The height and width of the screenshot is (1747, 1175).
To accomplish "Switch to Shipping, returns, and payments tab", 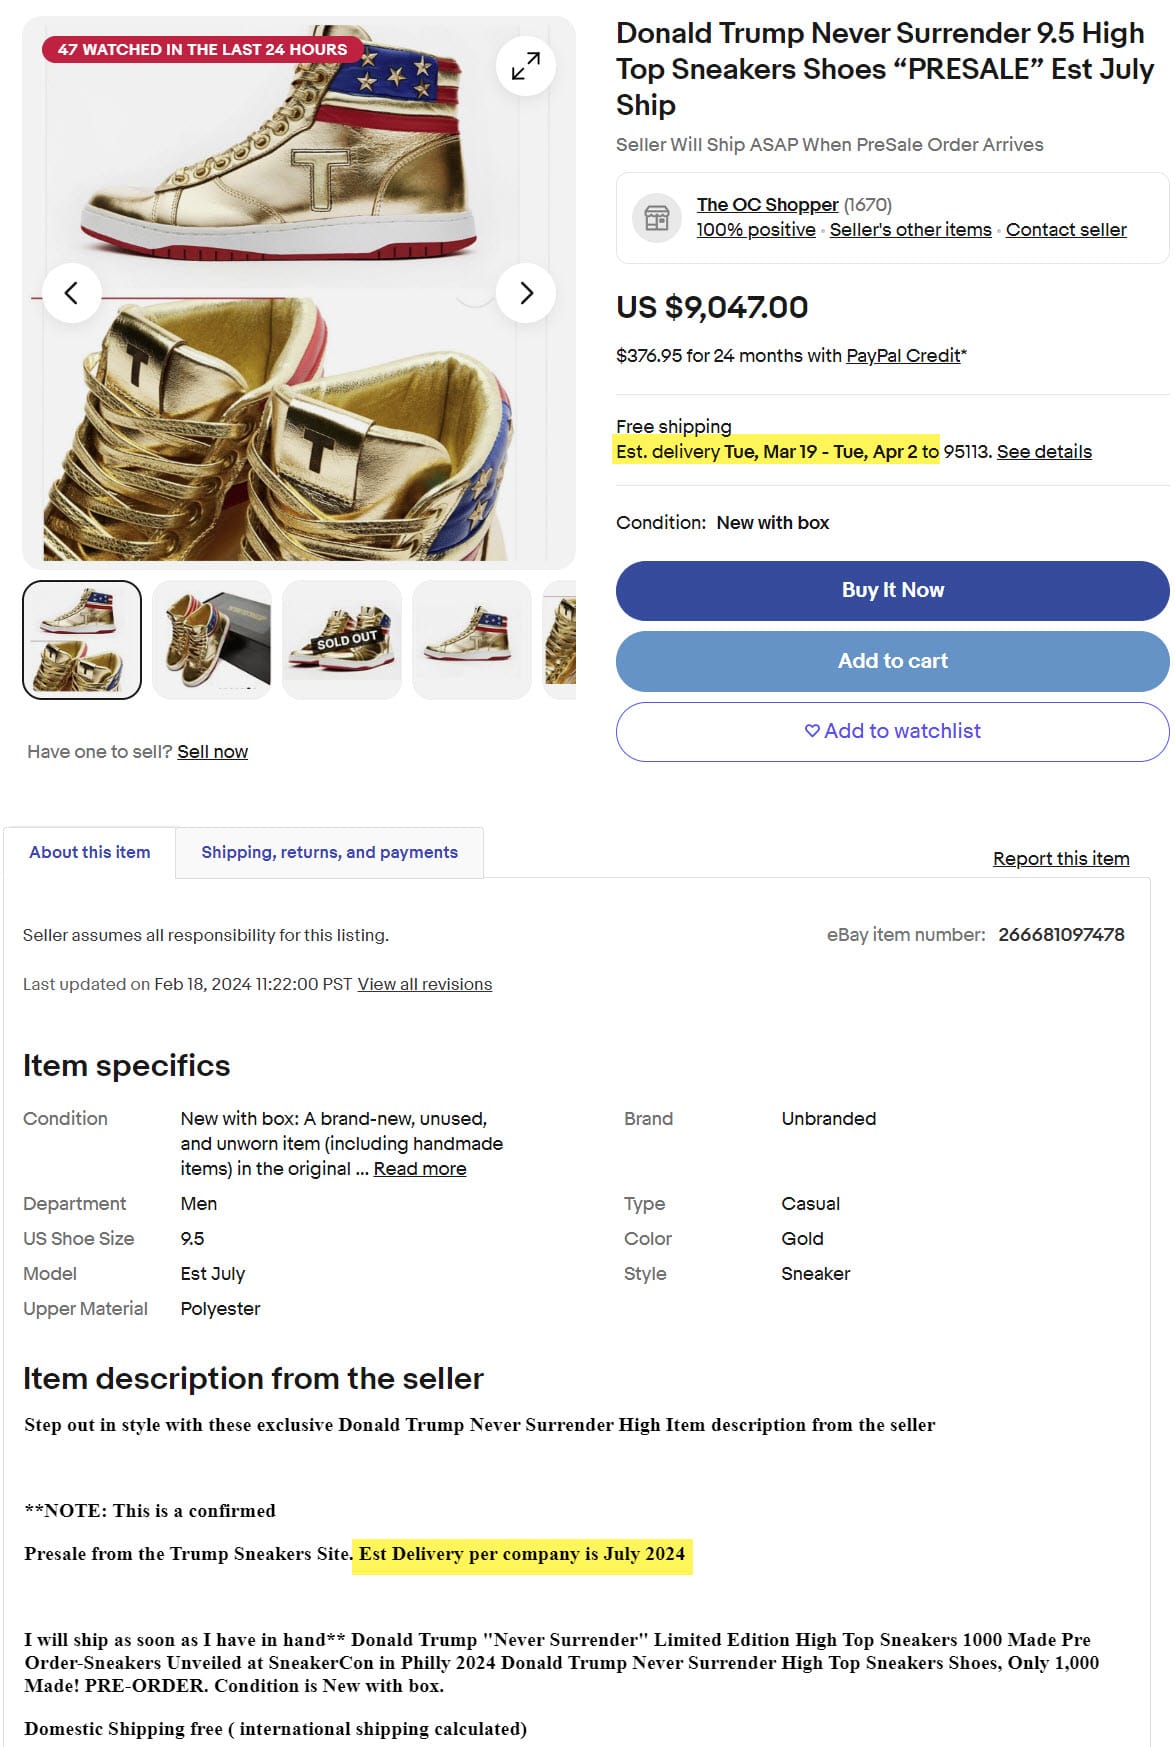I will pos(329,852).
